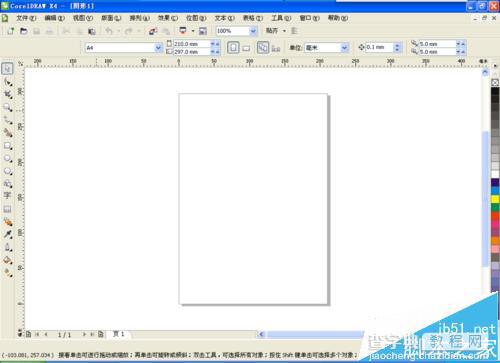Open the 100% zoom level dropdown
Viewport: 500px width, 363px height.
coord(253,31)
